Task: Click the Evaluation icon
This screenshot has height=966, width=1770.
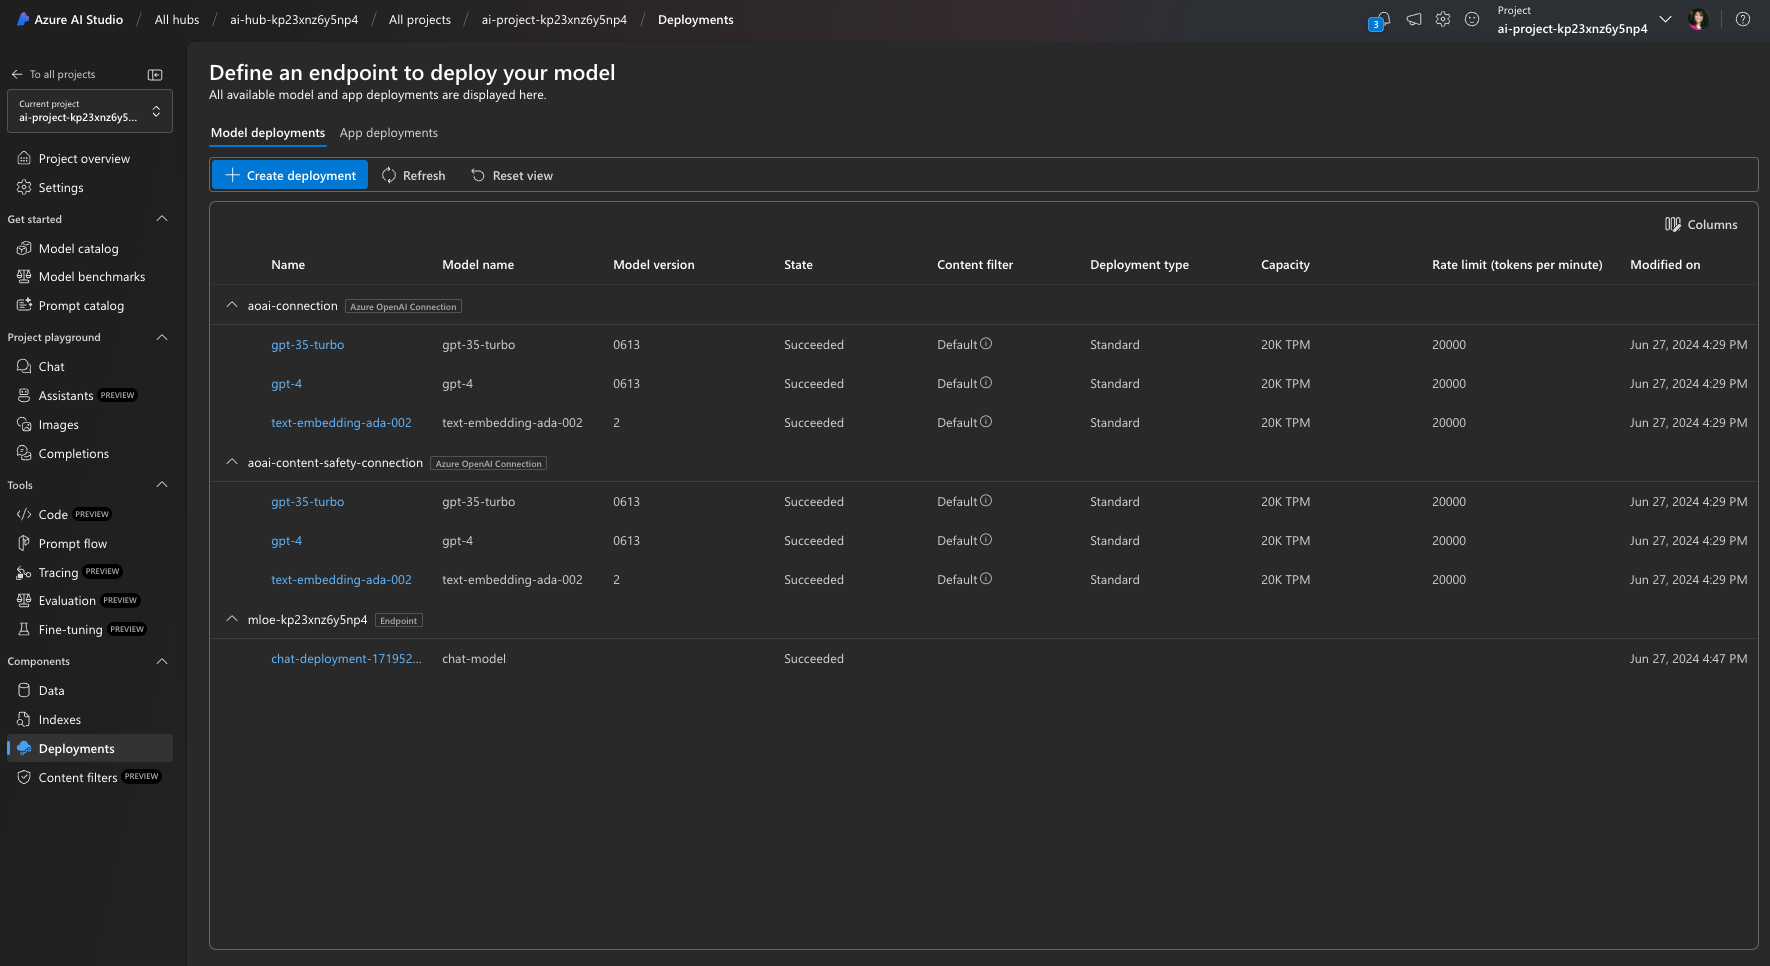Action: [24, 600]
